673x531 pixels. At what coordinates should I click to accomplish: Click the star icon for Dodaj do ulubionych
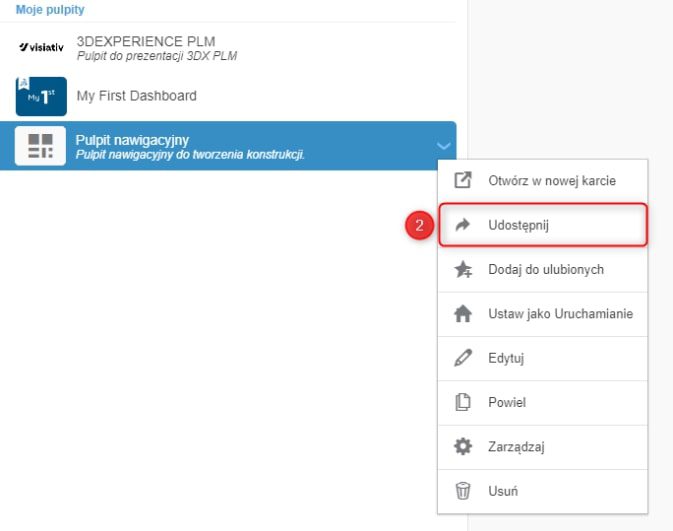coord(463,269)
